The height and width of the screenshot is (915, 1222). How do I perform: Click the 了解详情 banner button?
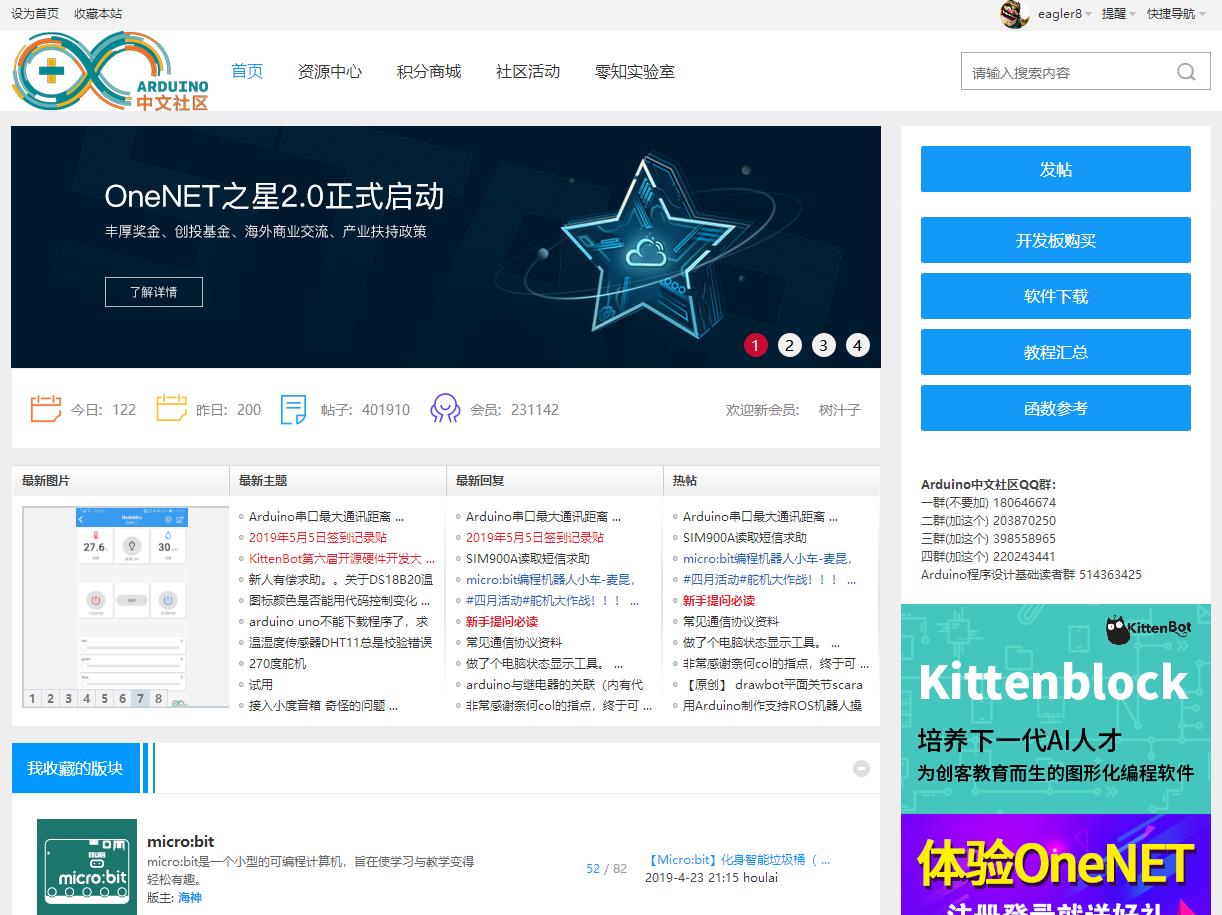[154, 292]
